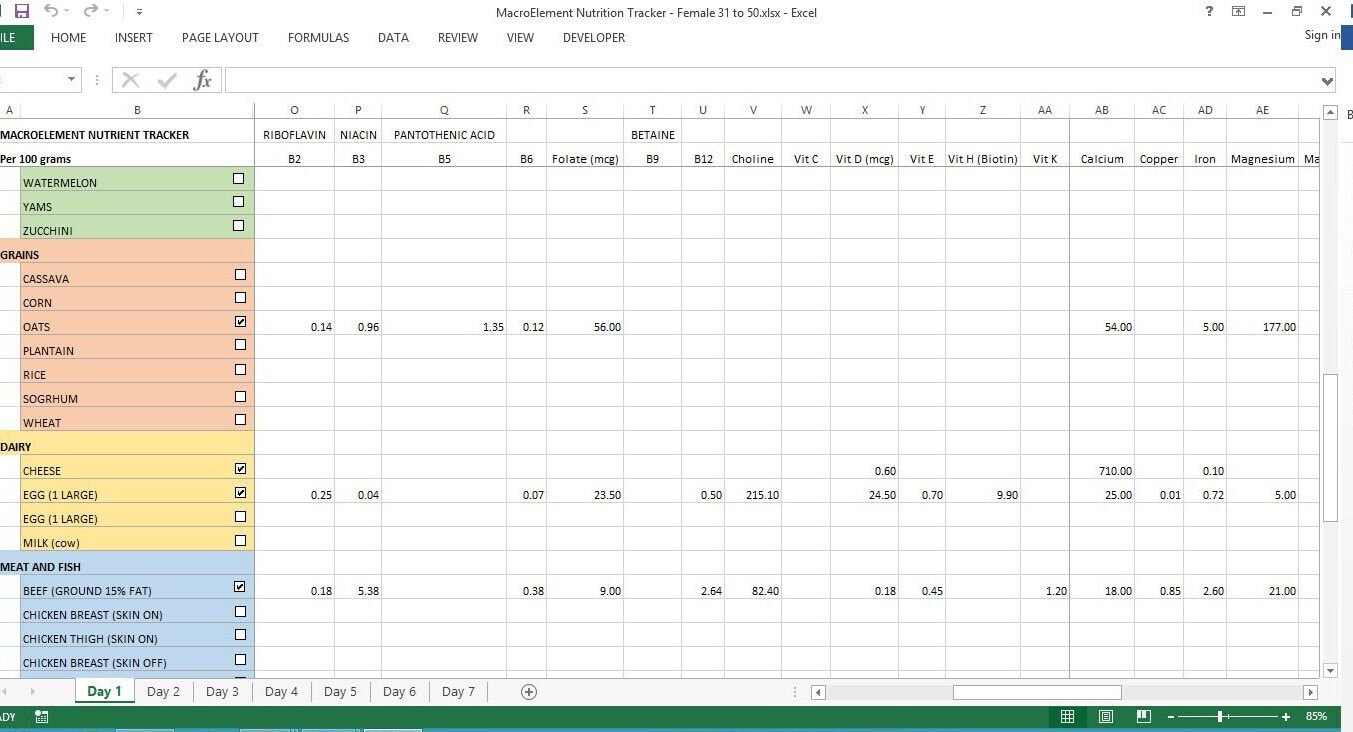The width and height of the screenshot is (1353, 732).
Task: Switch to Day 5 sheet
Action: 340,692
